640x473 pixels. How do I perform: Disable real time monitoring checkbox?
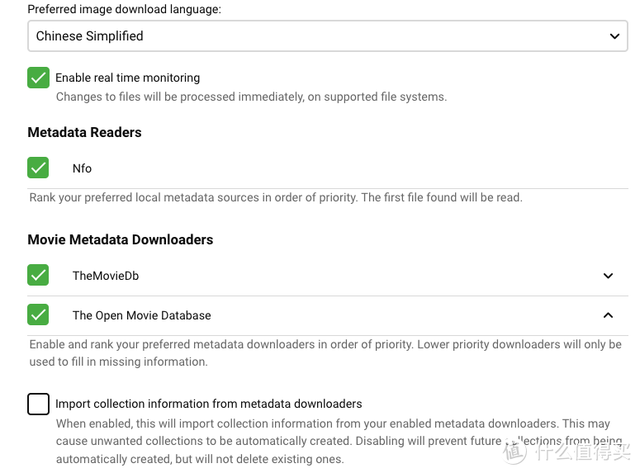pyautogui.click(x=38, y=78)
